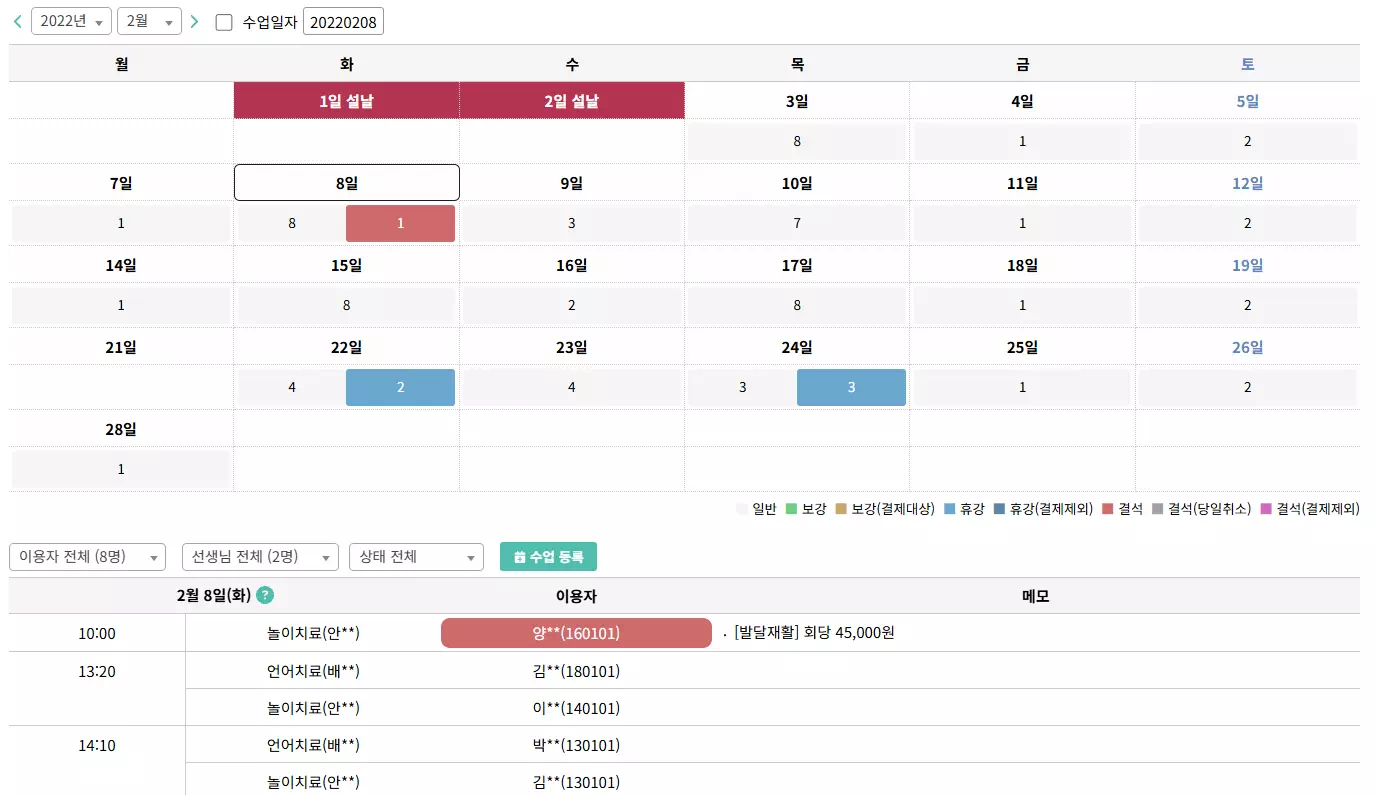Click the previous month arrow

click(17, 20)
